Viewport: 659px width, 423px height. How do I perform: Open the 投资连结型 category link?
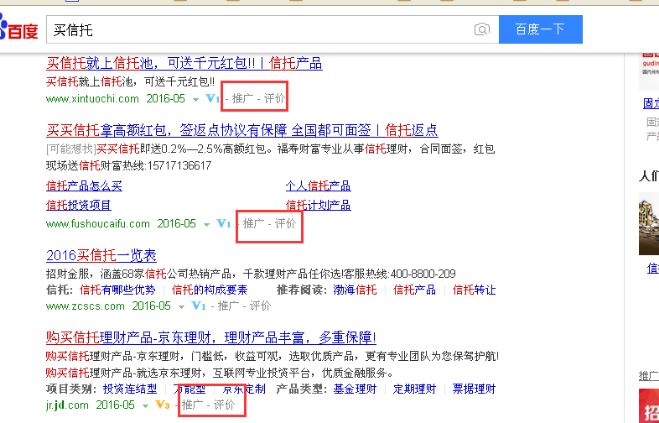click(130, 389)
